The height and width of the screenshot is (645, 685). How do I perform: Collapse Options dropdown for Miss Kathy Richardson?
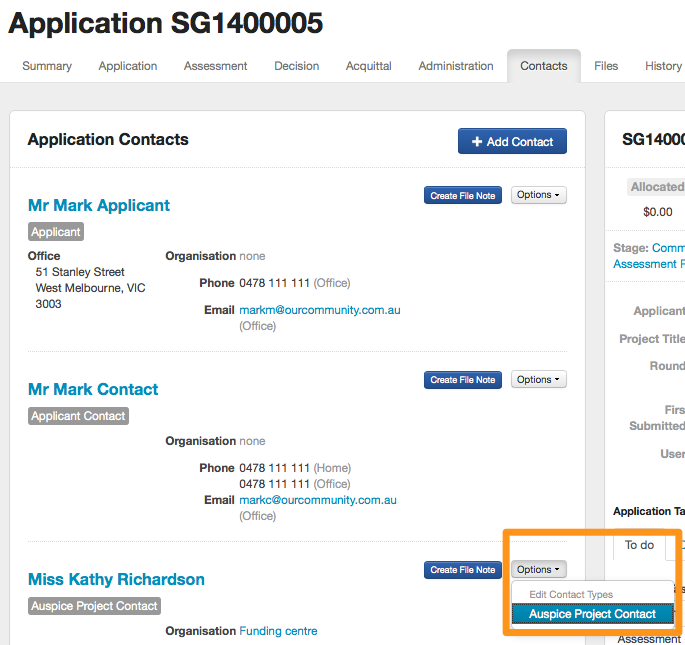coord(538,569)
